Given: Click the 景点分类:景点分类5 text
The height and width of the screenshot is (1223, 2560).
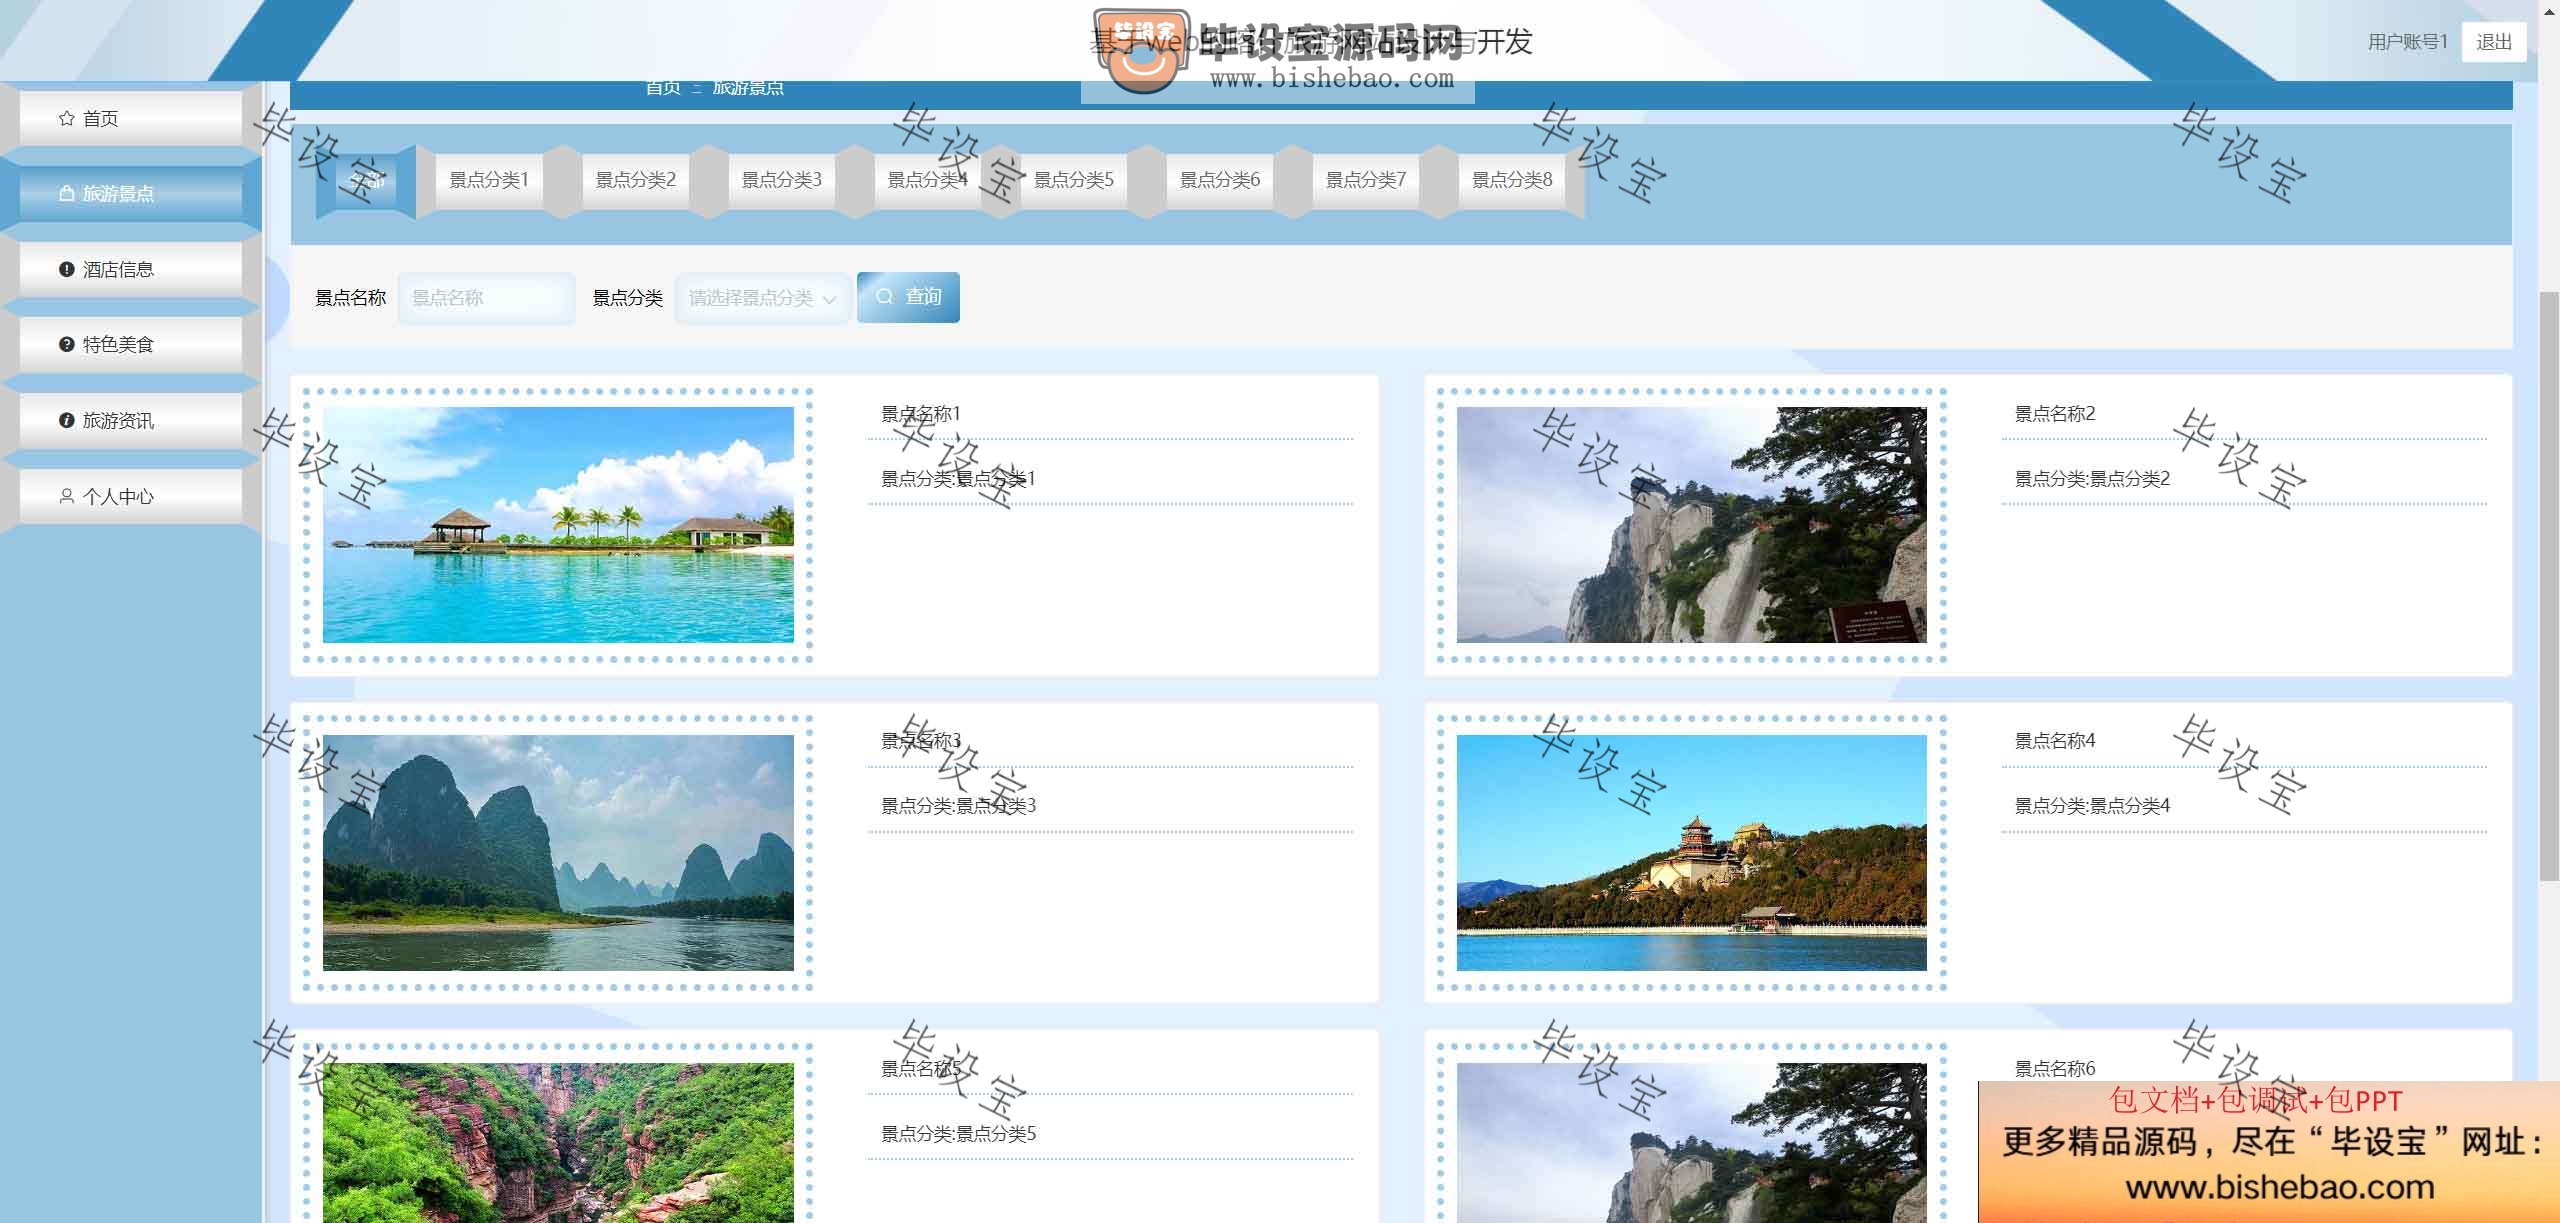Looking at the screenshot, I should 958,1134.
